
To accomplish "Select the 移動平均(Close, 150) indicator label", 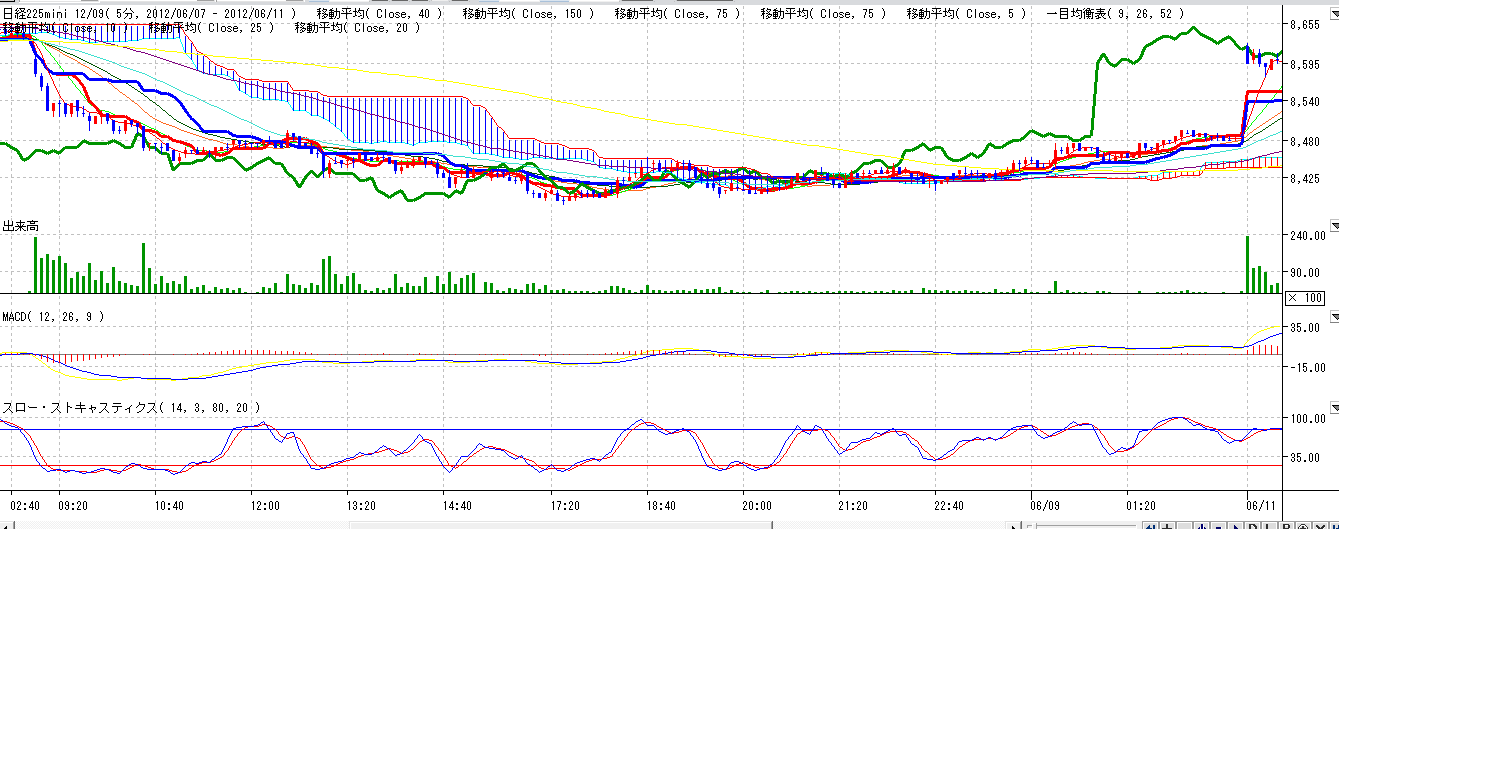I will tap(528, 14).
